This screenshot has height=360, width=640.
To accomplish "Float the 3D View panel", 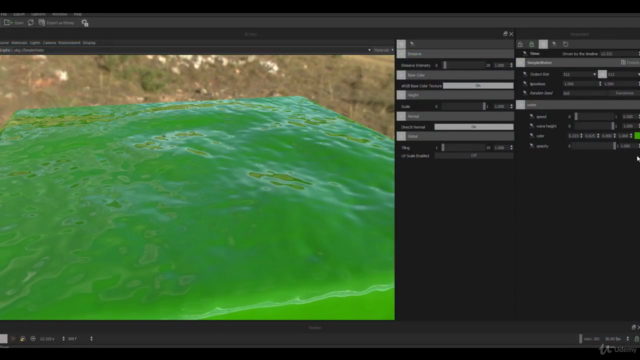I will [x=505, y=34].
